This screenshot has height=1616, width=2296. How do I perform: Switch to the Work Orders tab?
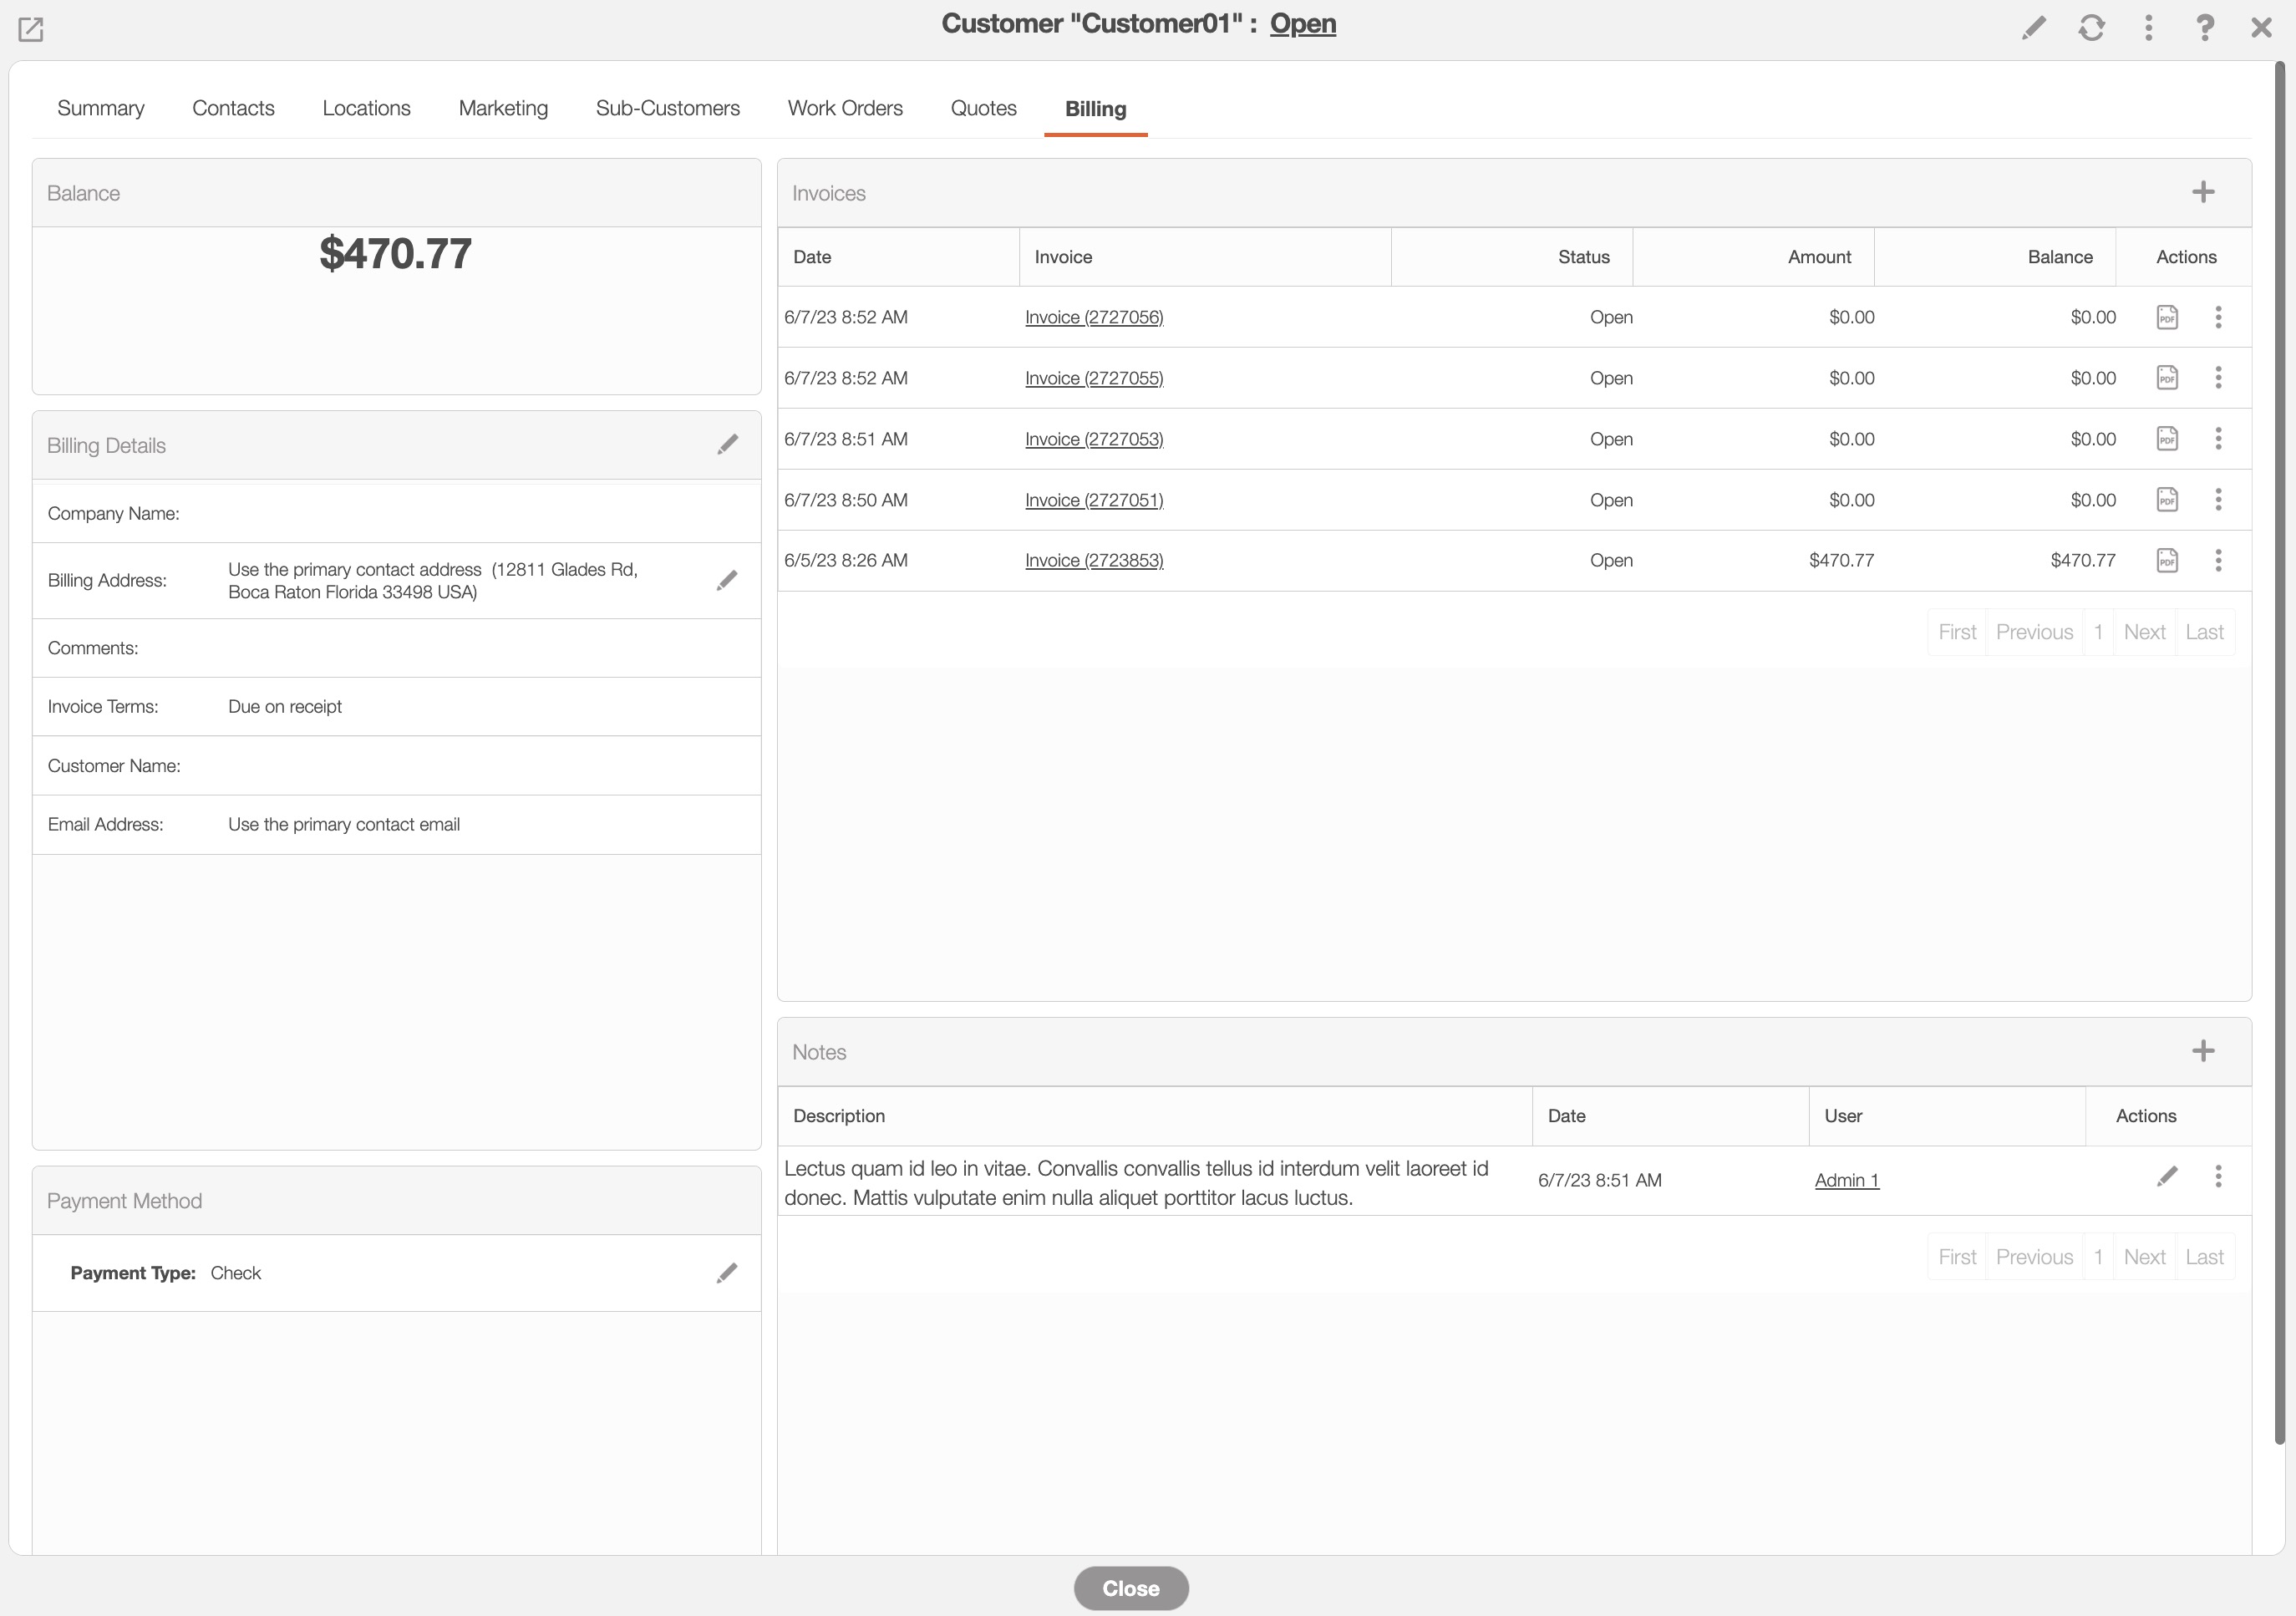(845, 108)
